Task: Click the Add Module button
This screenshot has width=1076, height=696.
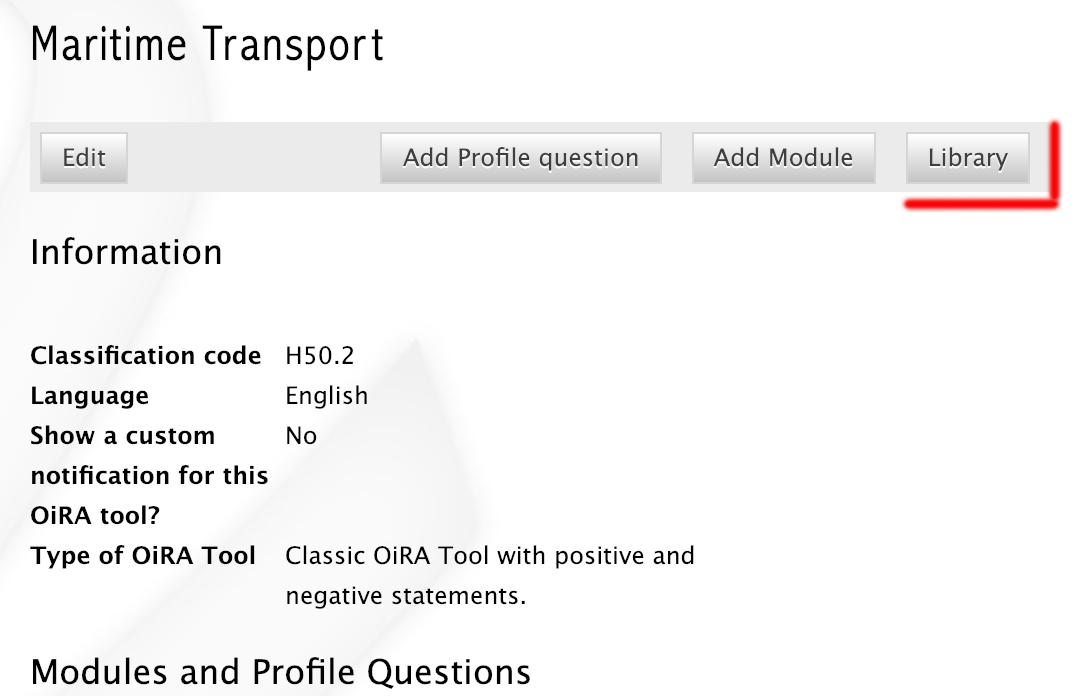Action: click(x=783, y=158)
